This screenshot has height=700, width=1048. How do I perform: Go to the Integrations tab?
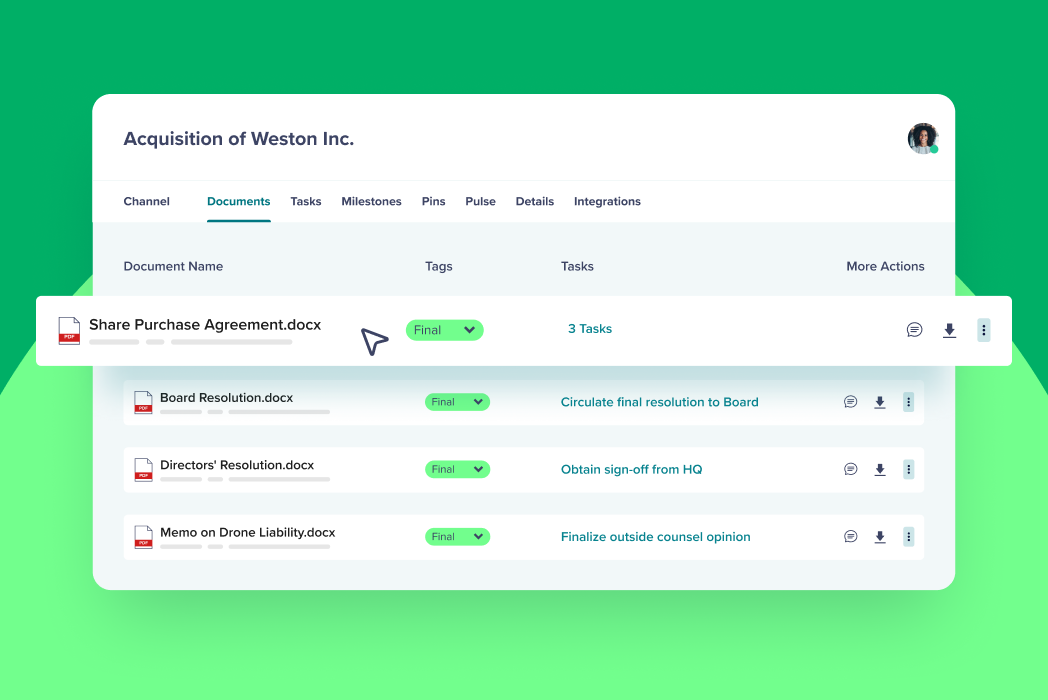pos(607,201)
